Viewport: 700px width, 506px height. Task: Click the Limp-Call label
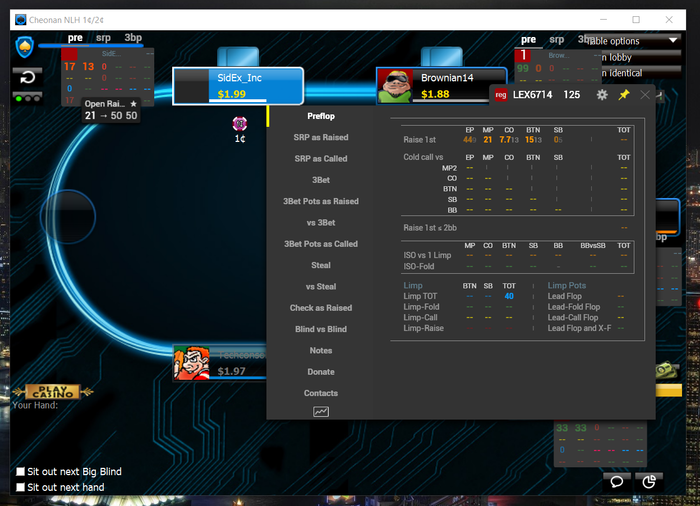tap(420, 318)
